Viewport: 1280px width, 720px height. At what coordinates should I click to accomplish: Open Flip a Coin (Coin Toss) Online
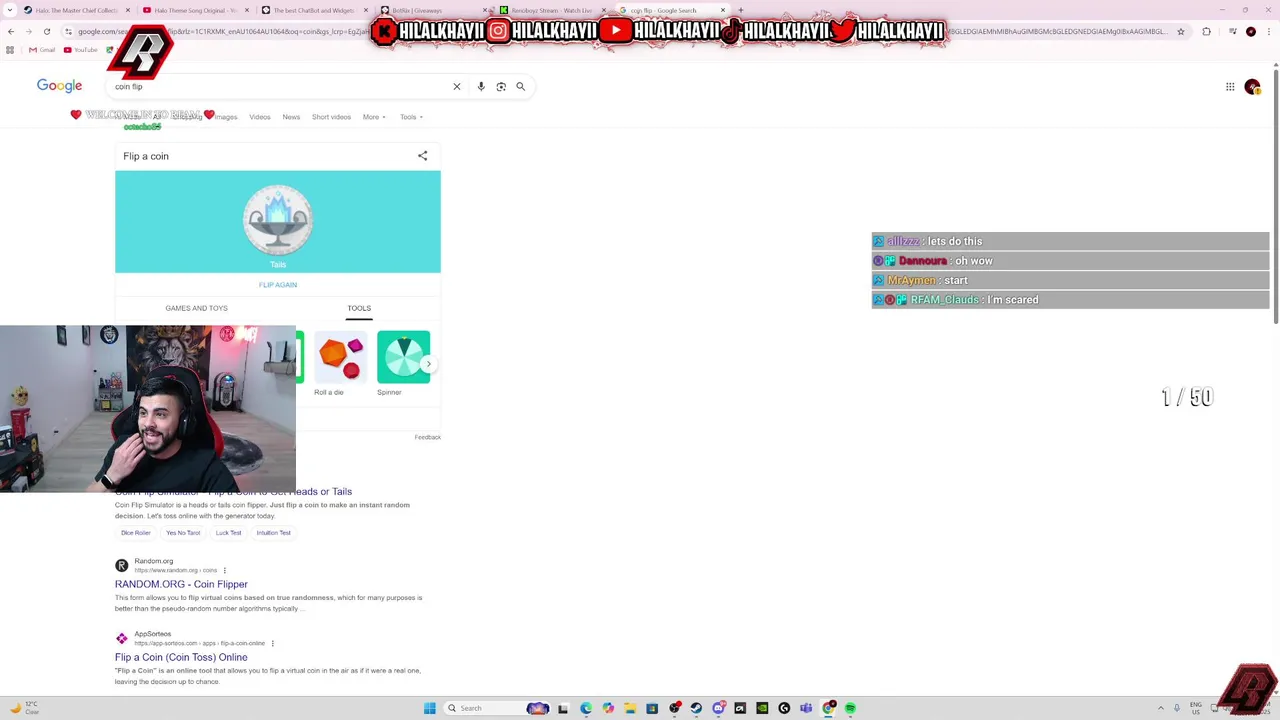[181, 657]
